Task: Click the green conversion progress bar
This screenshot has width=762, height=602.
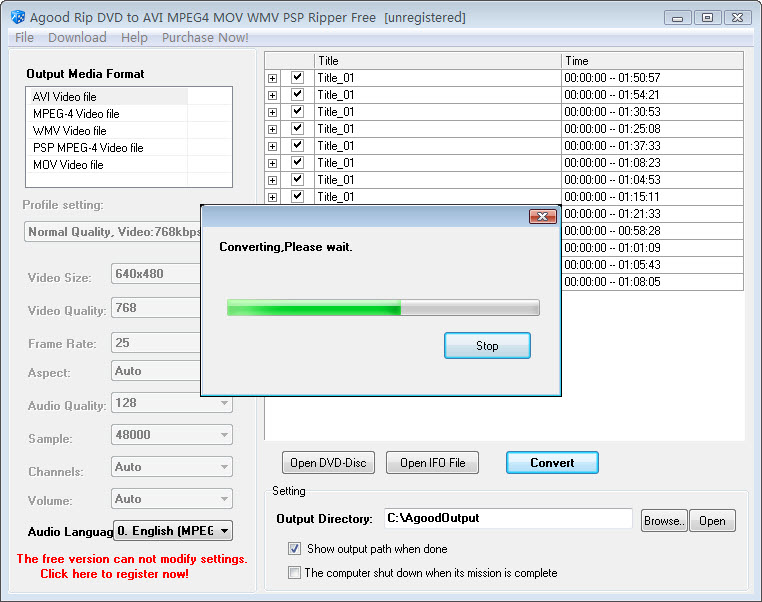Action: tap(383, 308)
